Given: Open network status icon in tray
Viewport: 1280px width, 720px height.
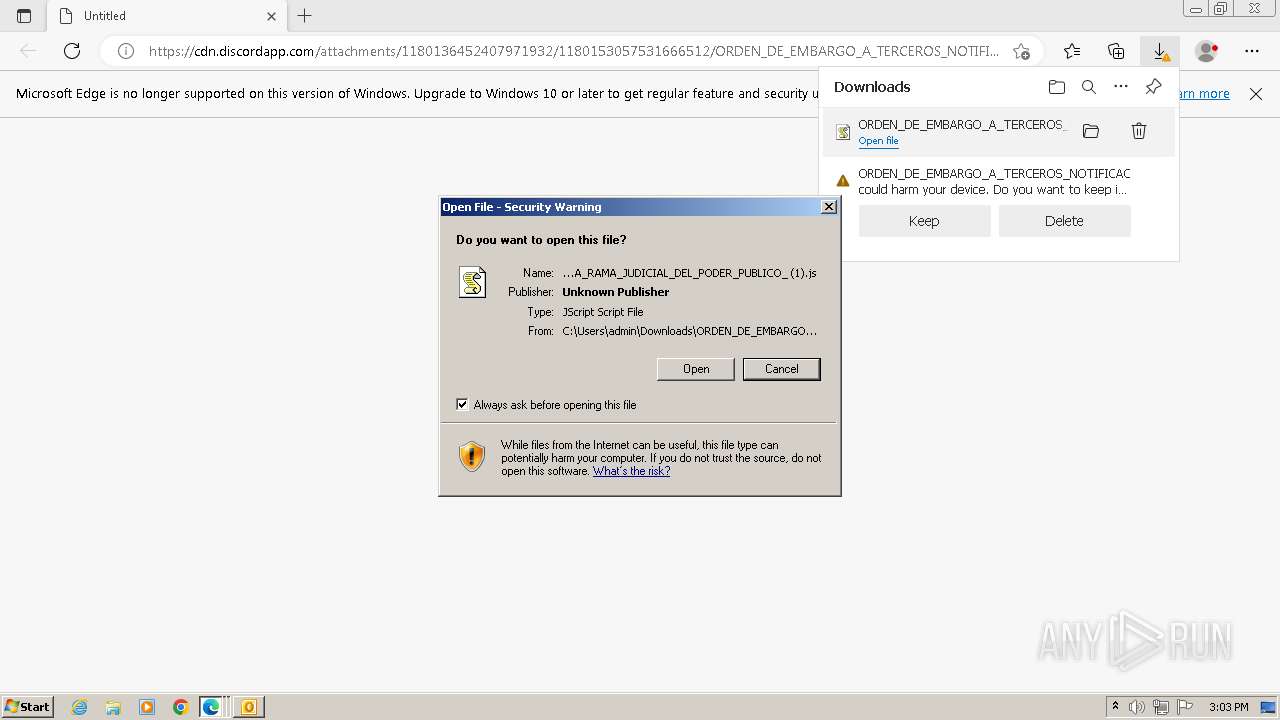Looking at the screenshot, I should (x=1160, y=707).
